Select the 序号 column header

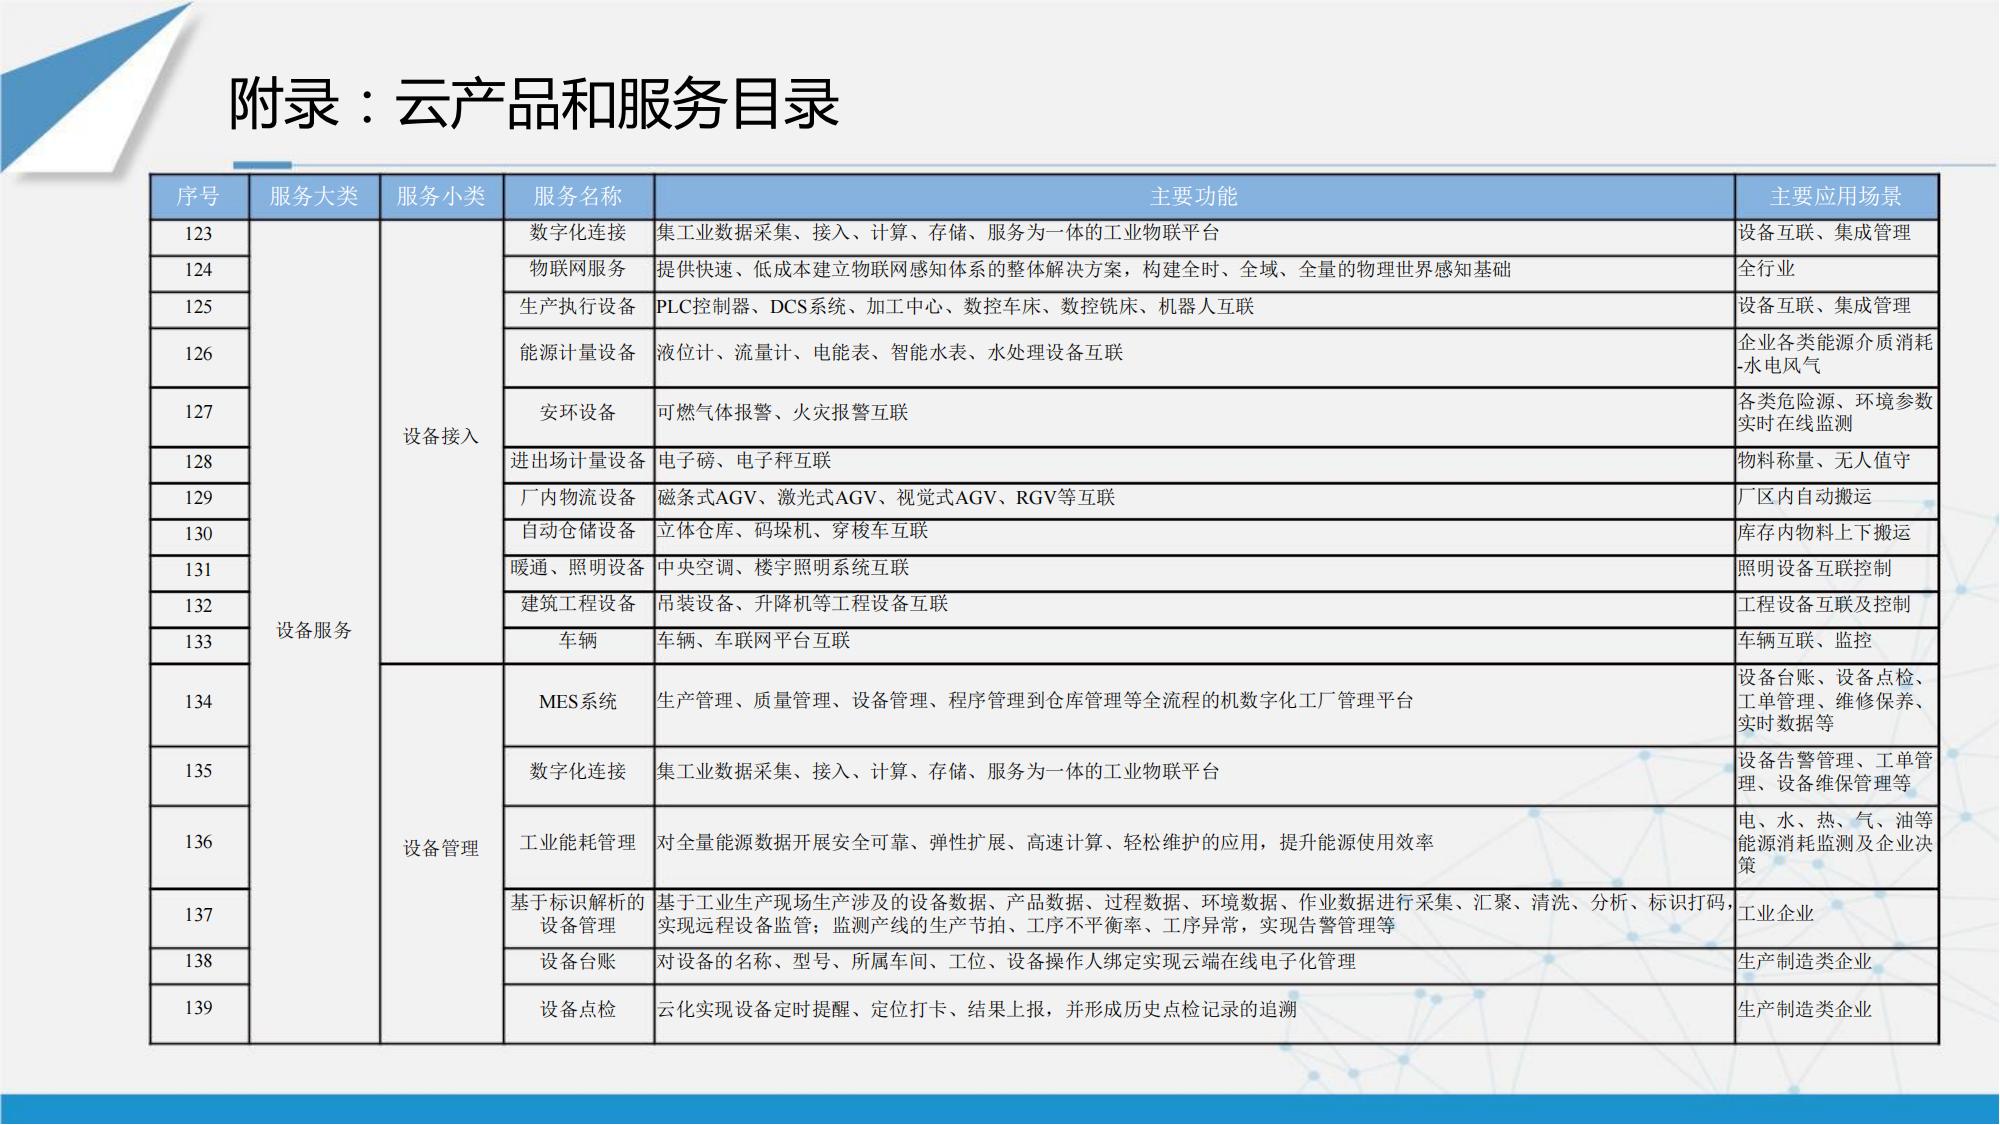pyautogui.click(x=199, y=197)
